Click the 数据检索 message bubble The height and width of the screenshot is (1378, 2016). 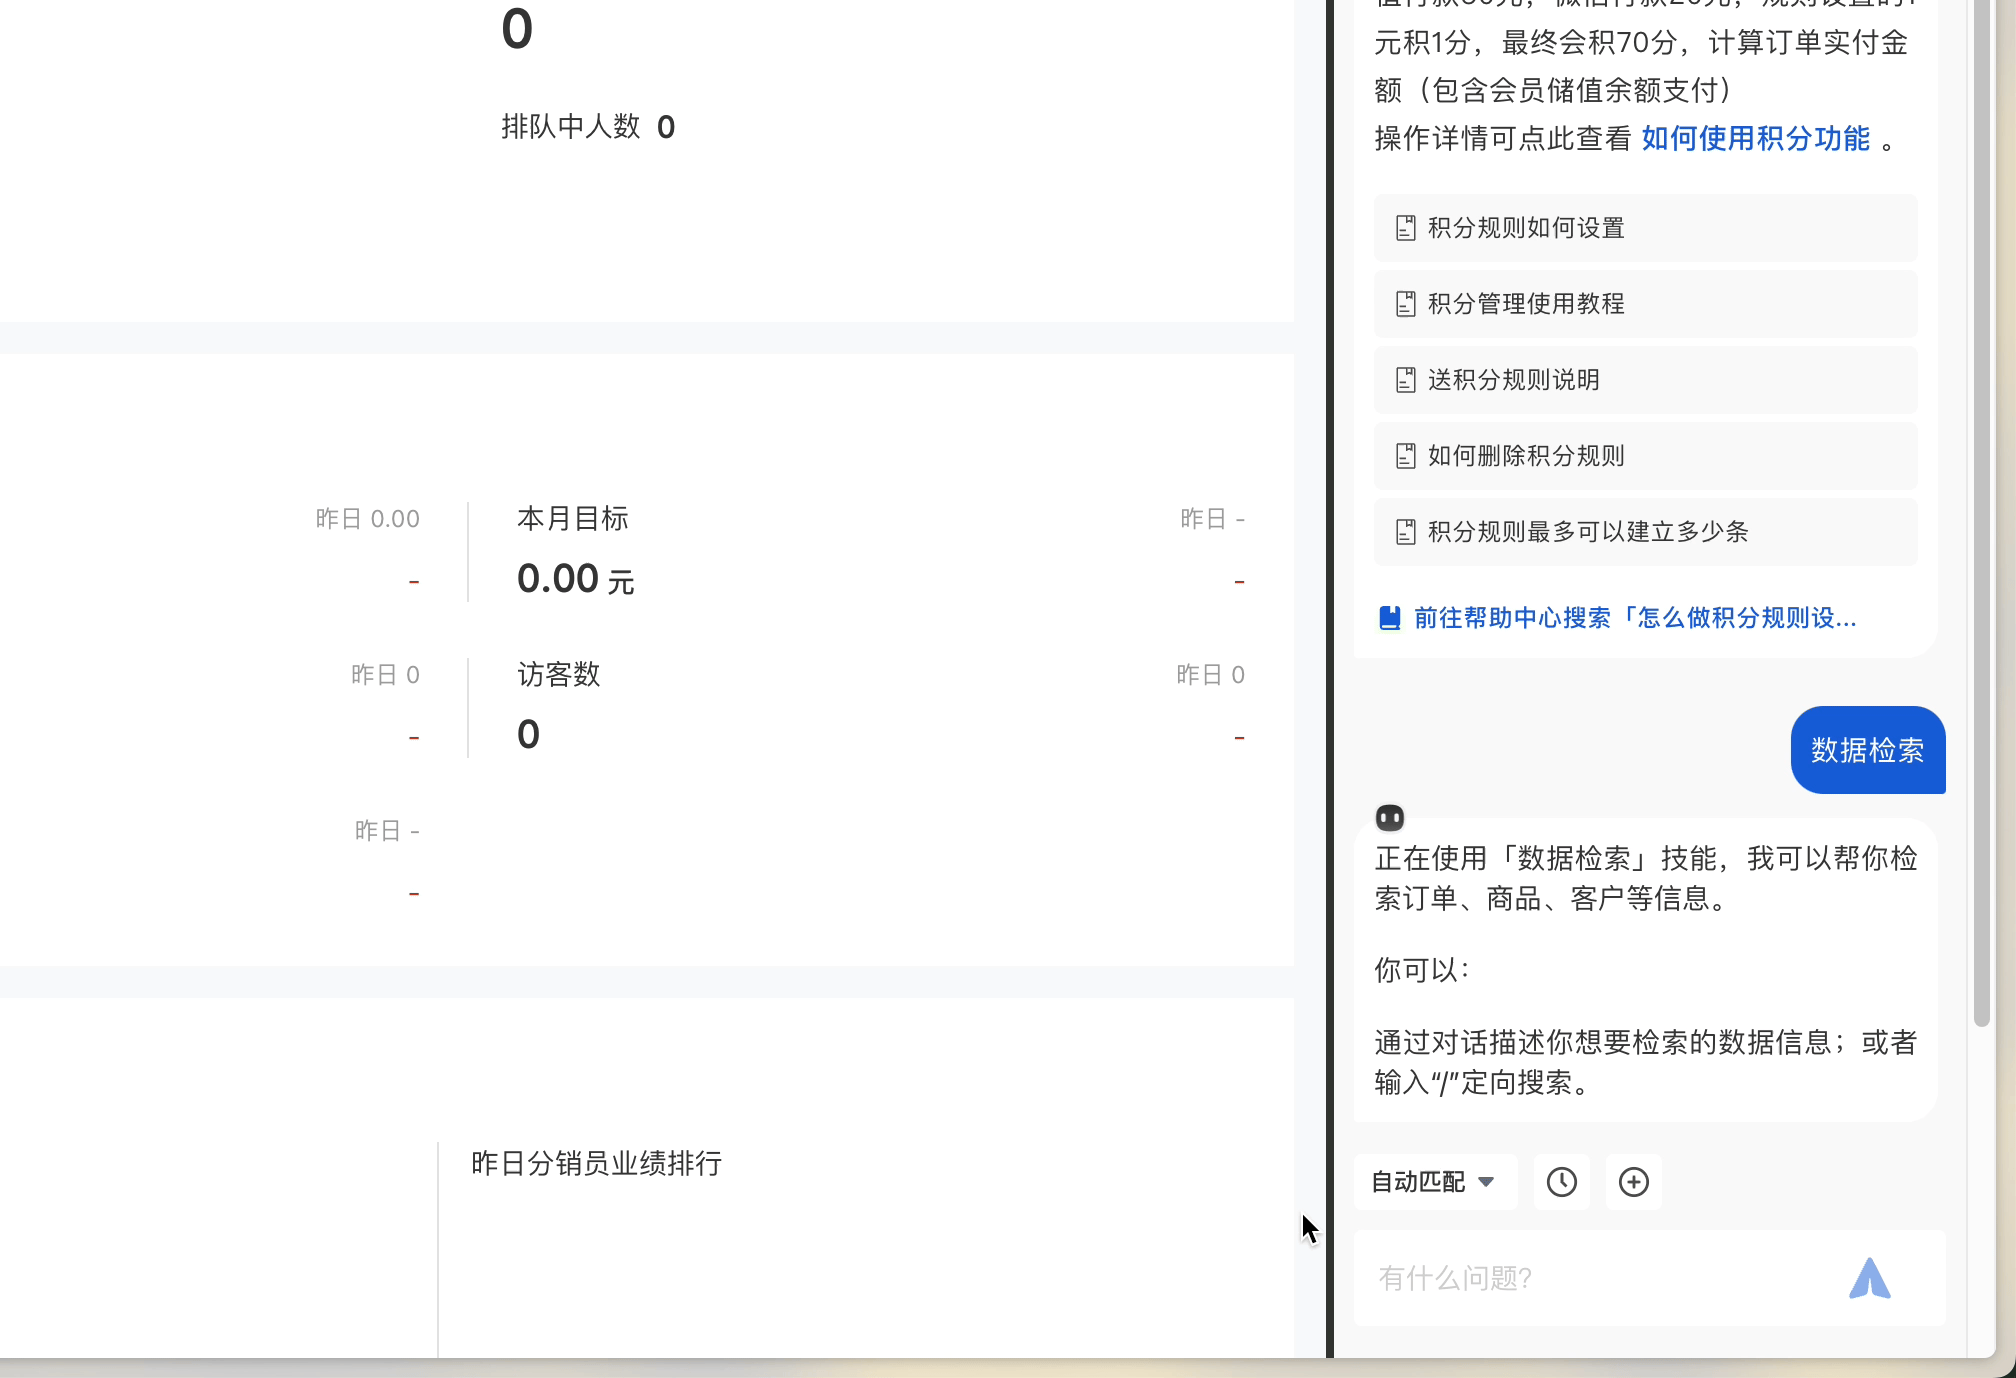(1867, 750)
